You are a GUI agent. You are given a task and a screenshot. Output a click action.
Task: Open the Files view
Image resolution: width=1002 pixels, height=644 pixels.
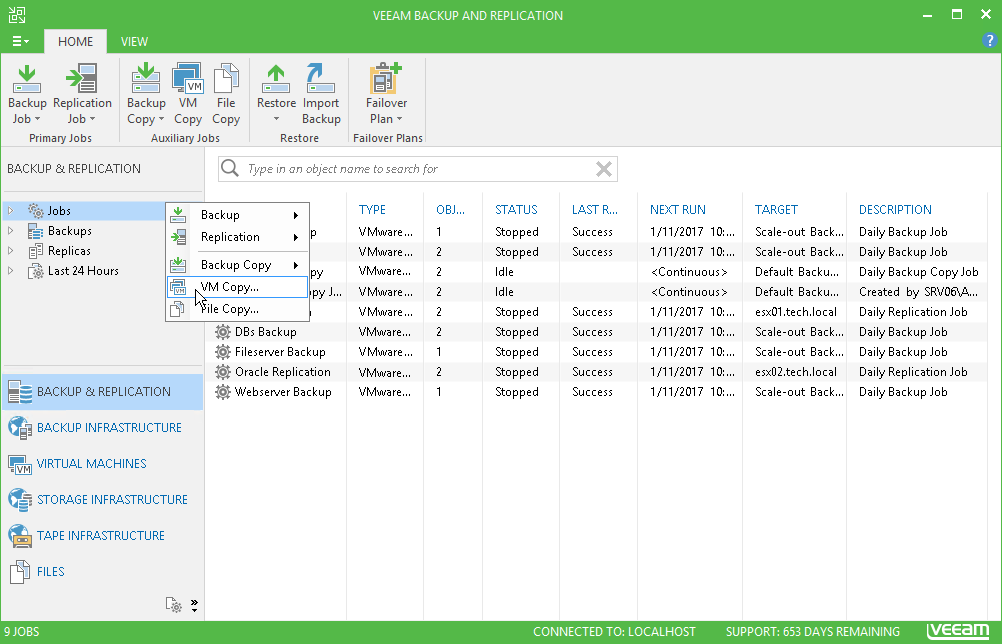[103, 572]
